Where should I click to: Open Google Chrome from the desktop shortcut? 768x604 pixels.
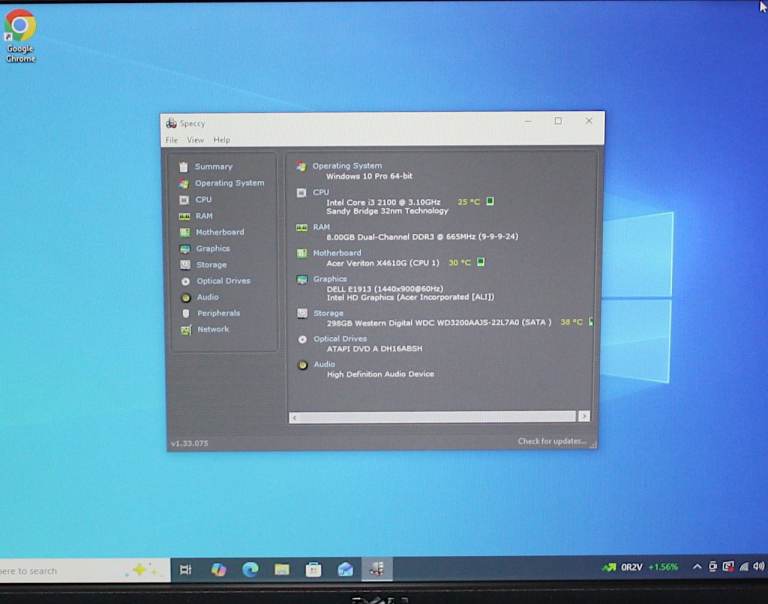point(21,36)
